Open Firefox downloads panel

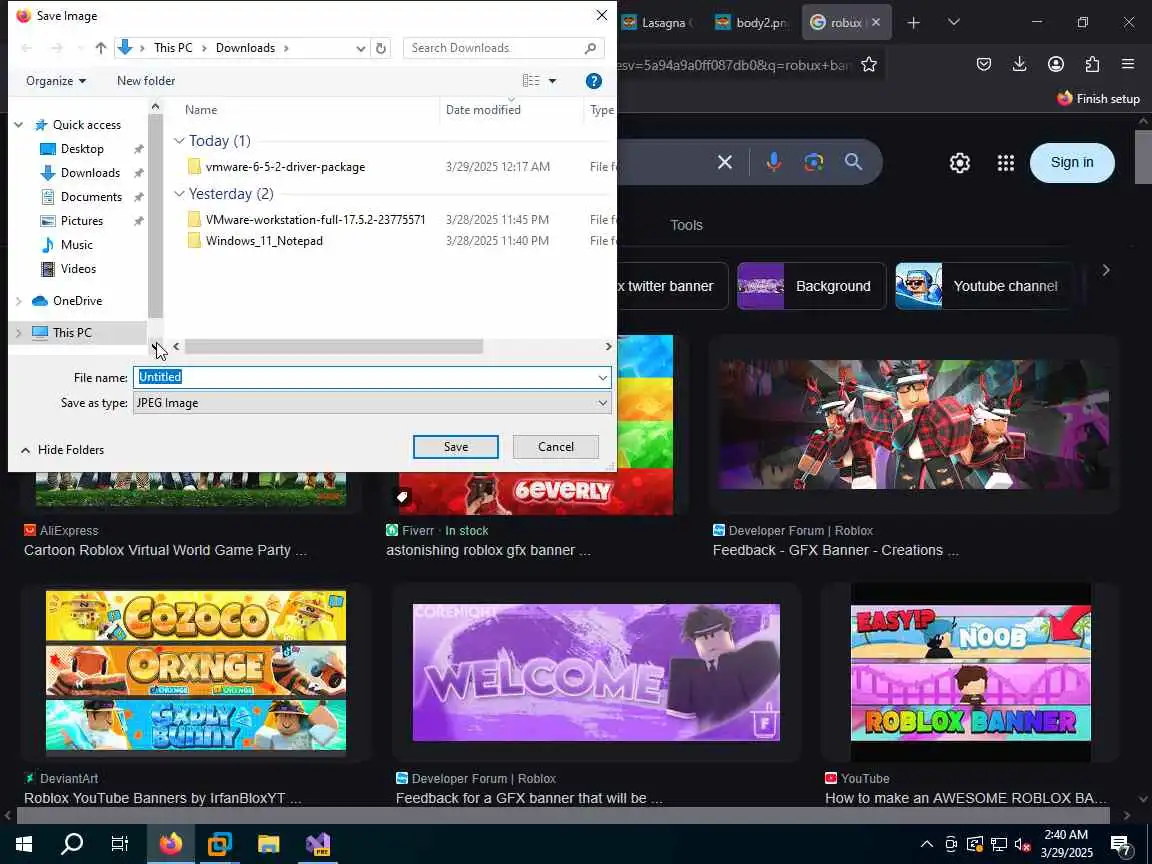coord(1019,65)
